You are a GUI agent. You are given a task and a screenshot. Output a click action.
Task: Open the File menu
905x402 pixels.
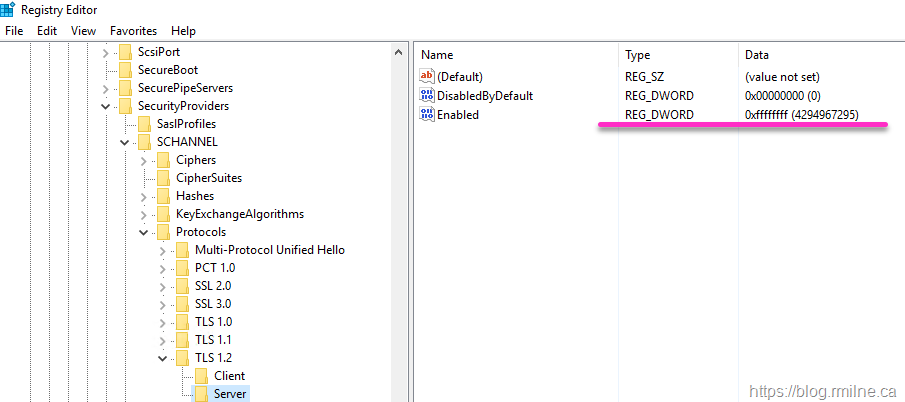point(14,31)
